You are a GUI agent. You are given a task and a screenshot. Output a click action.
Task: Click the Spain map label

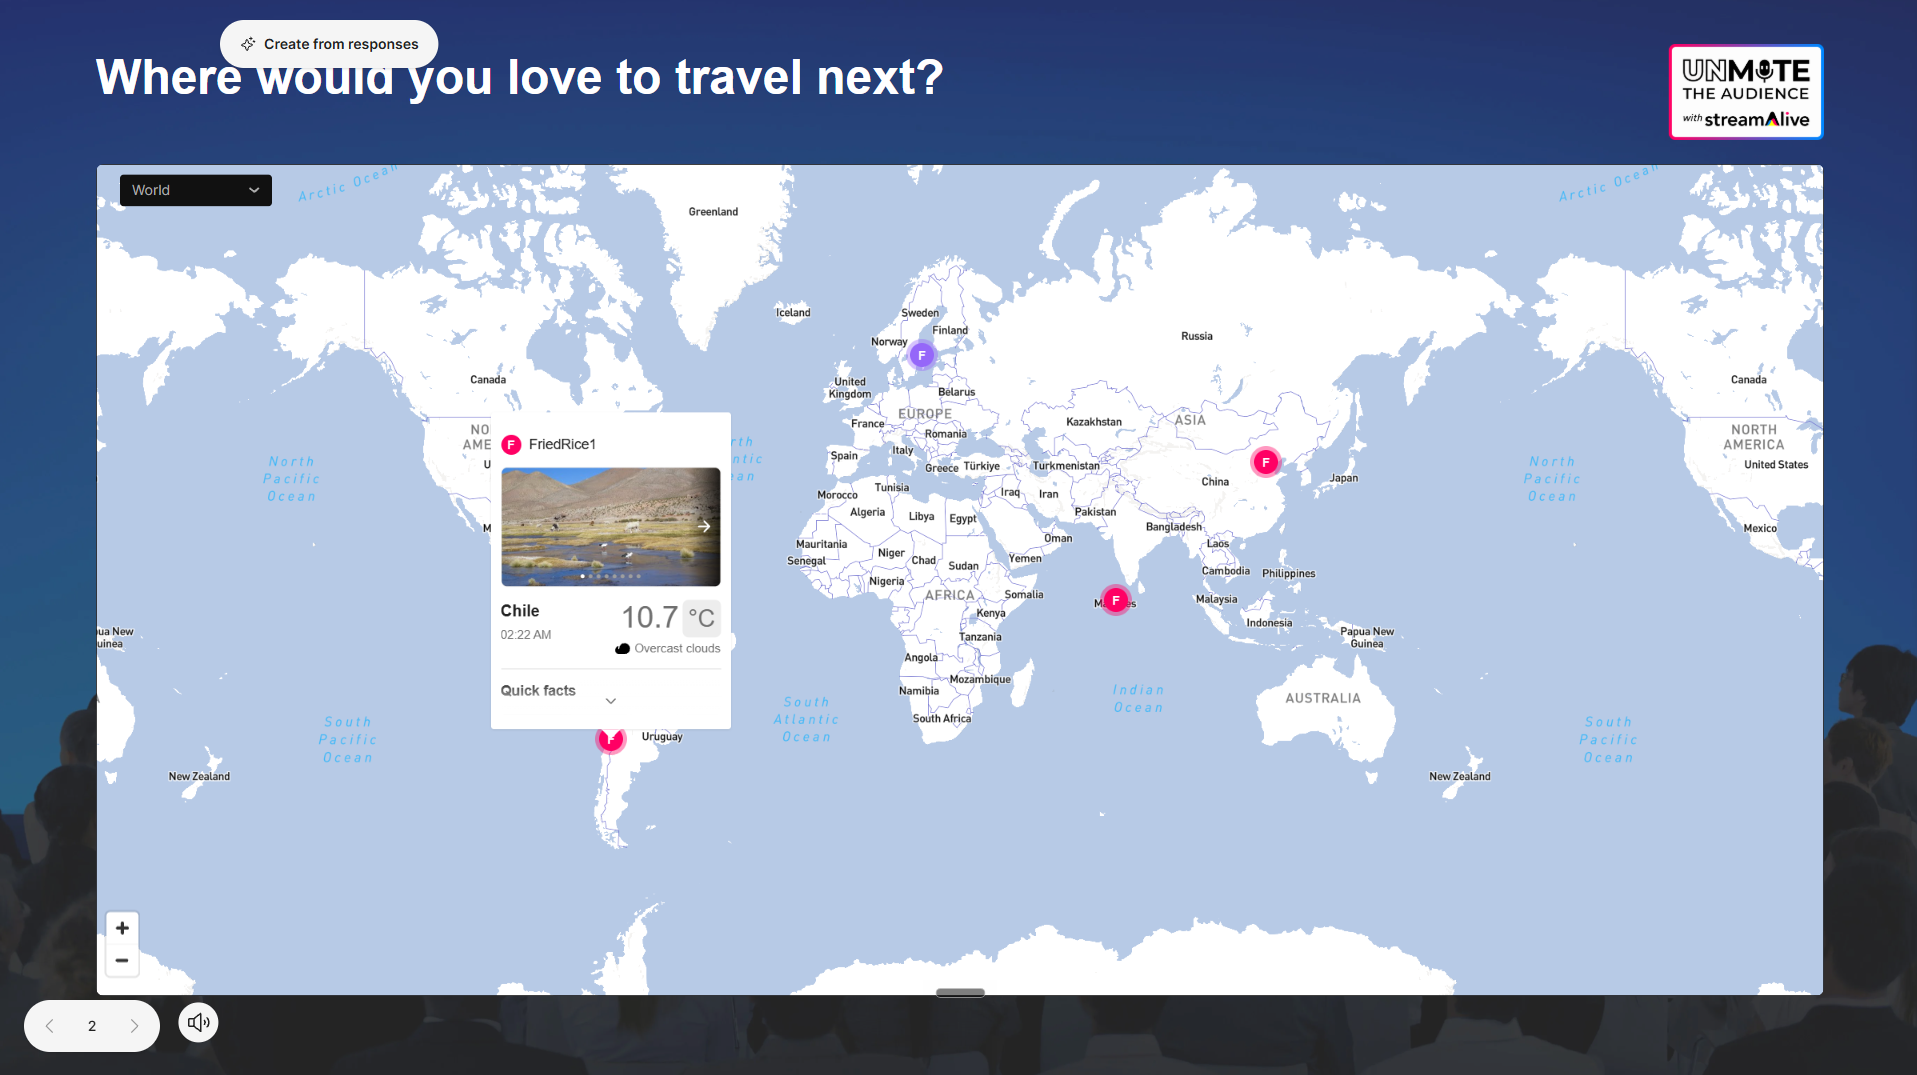844,456
